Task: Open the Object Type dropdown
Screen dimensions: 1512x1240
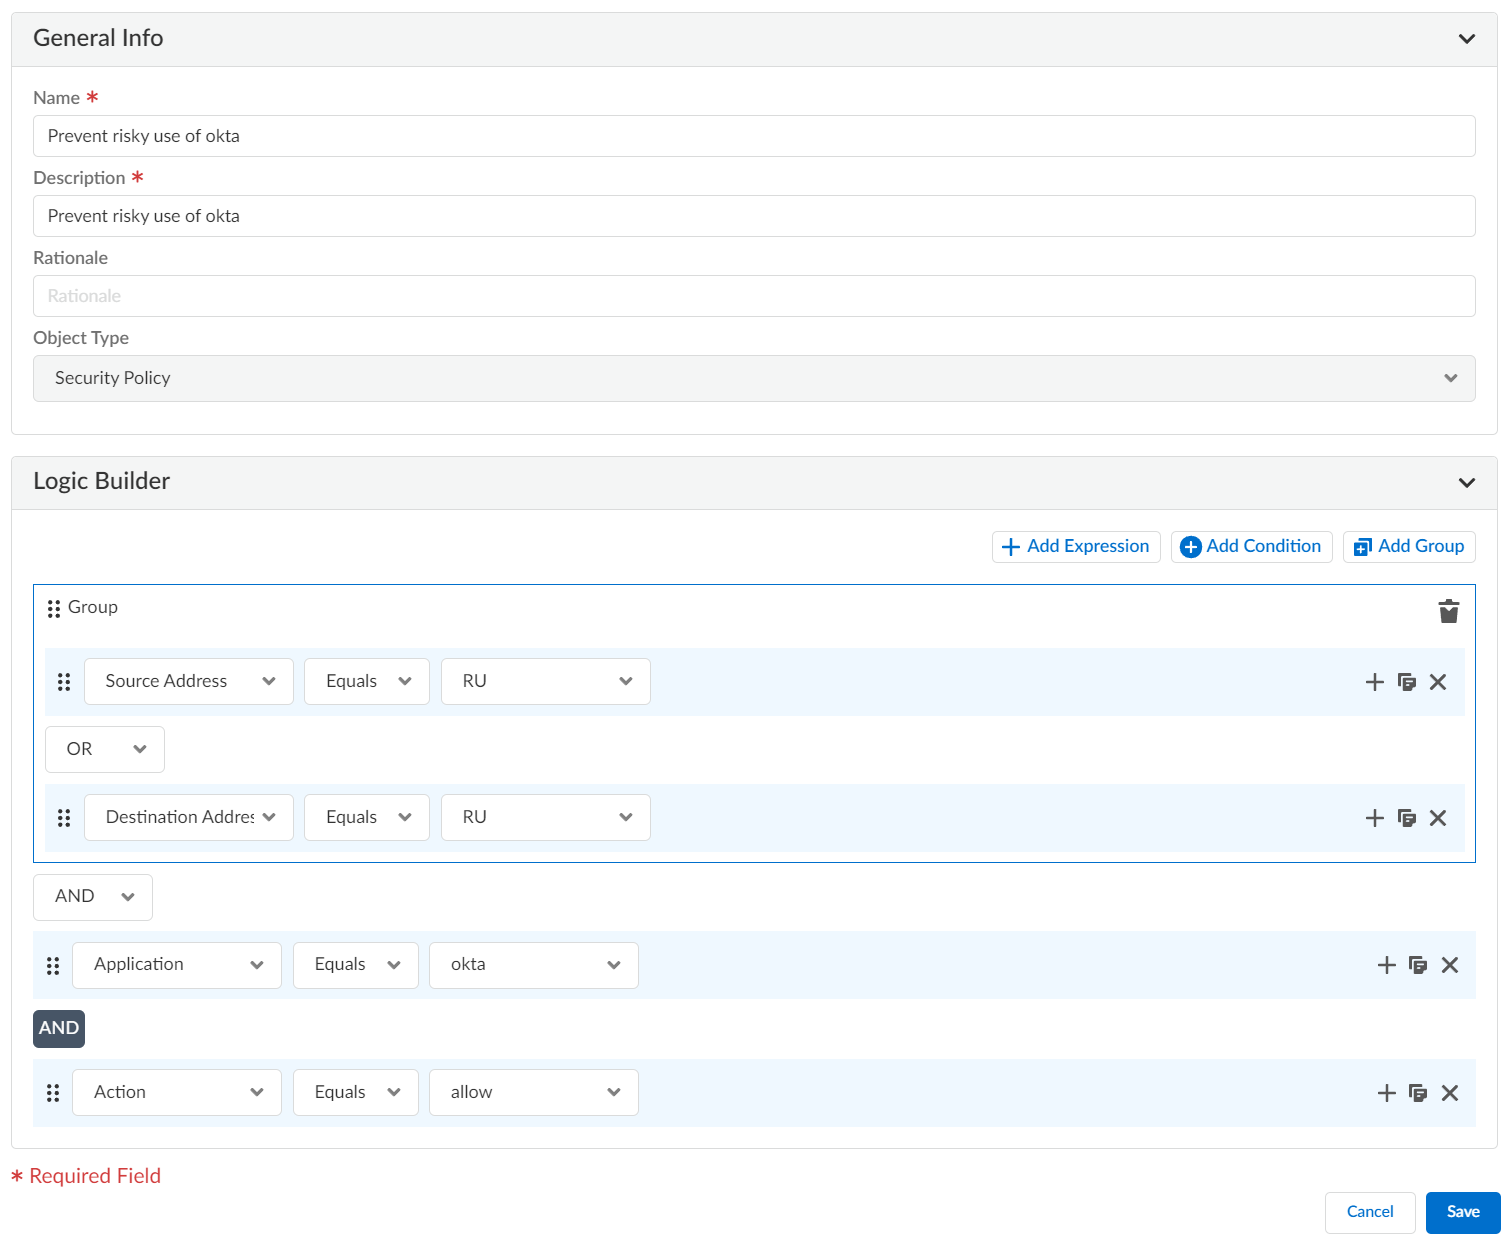Action: coord(754,378)
